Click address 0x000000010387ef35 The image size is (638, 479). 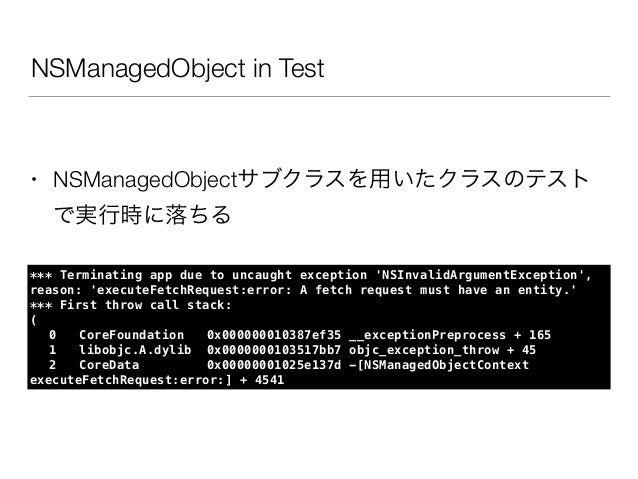[273, 335]
